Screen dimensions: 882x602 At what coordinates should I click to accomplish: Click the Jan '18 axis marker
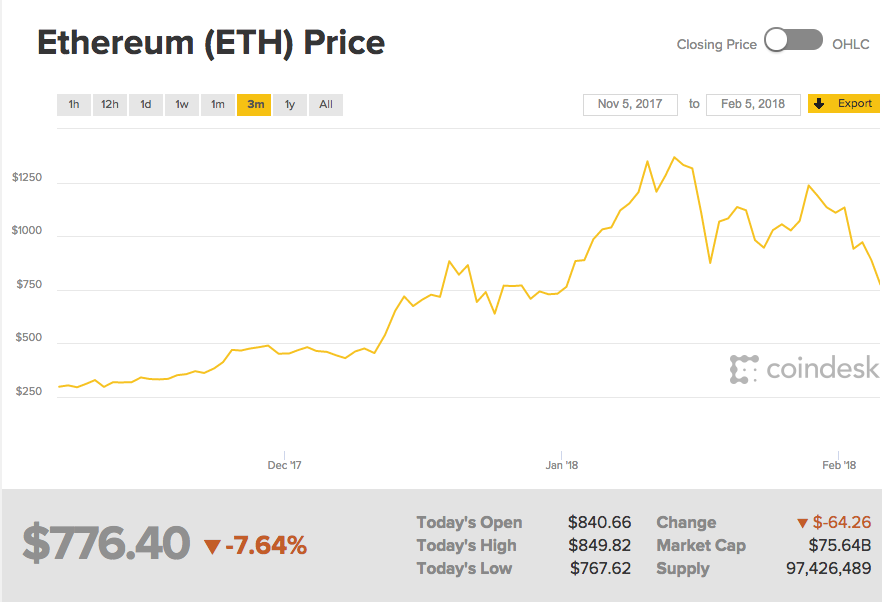click(x=562, y=465)
